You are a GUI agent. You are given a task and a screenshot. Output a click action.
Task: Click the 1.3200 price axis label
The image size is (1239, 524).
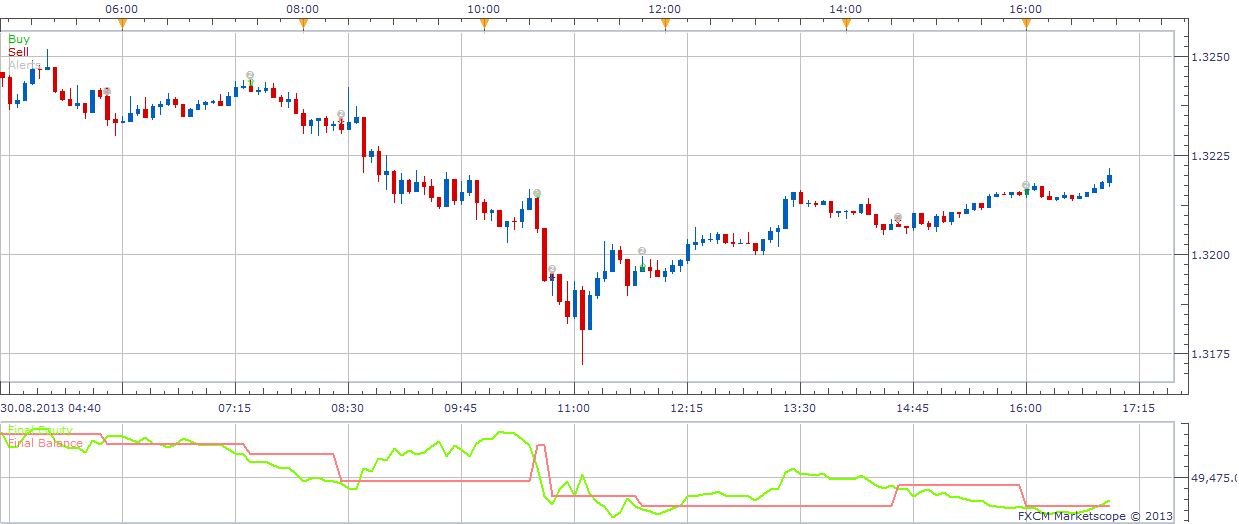click(1209, 255)
